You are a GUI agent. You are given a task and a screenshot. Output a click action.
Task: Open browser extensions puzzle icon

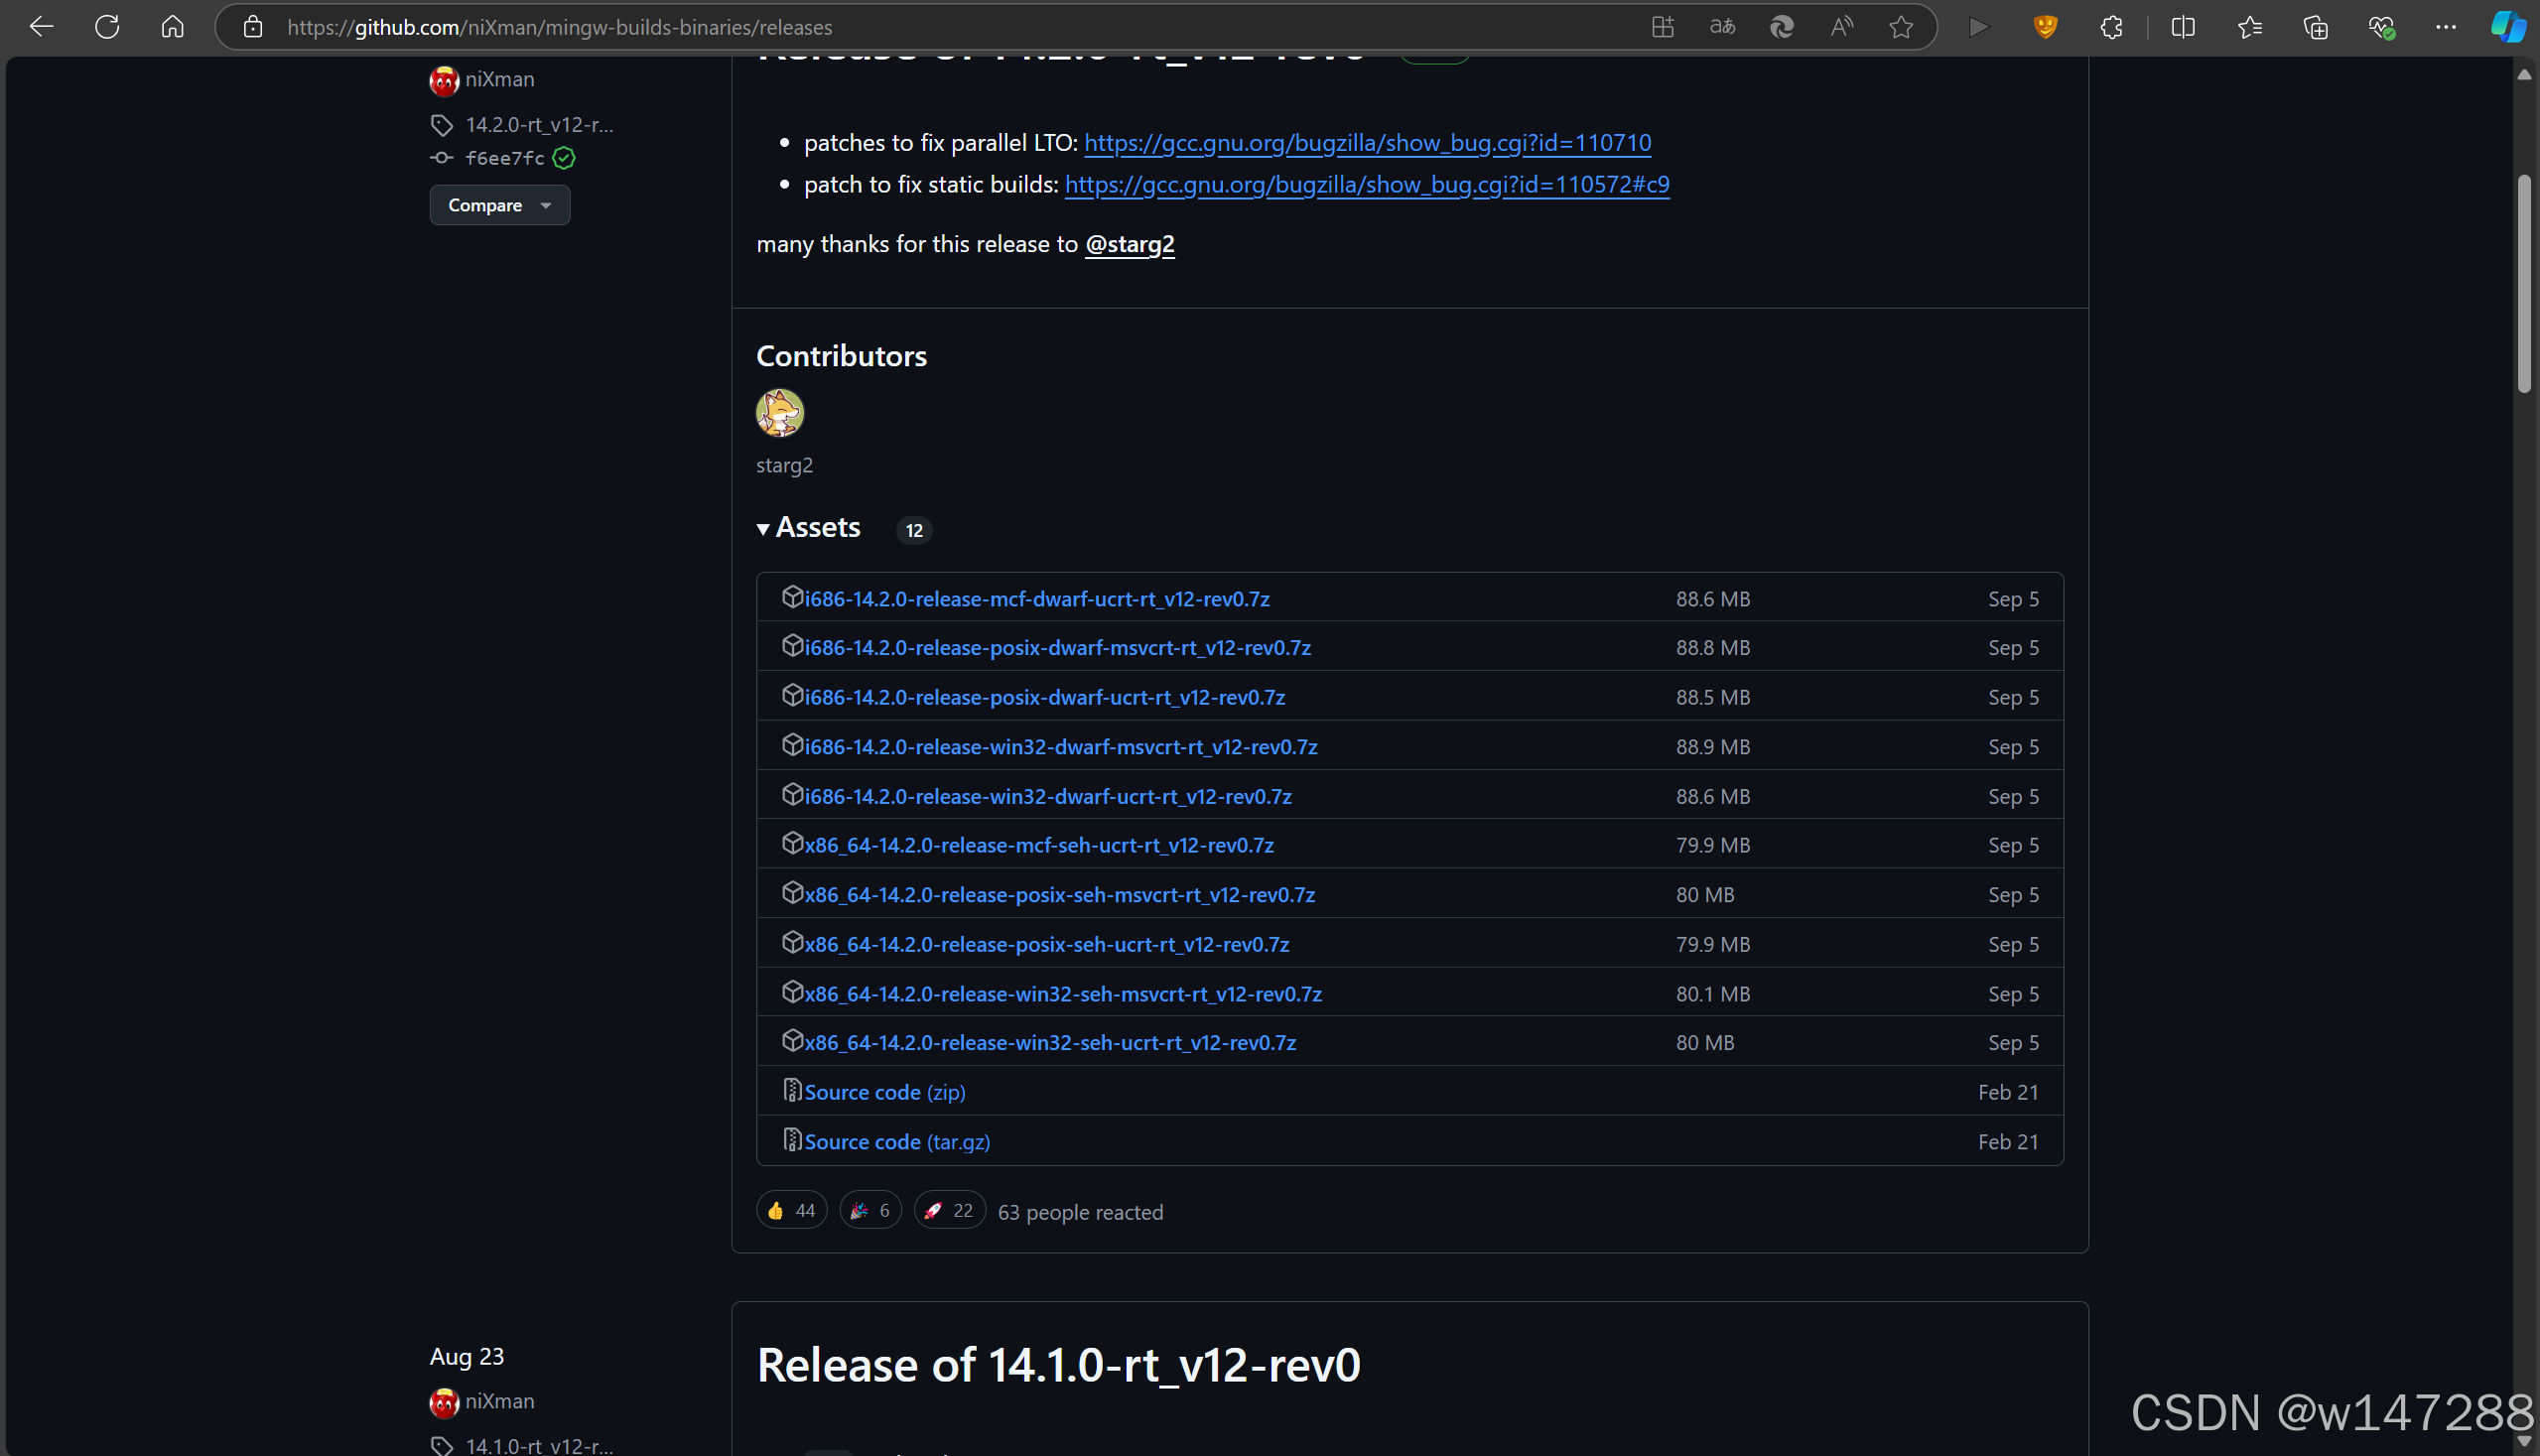click(2110, 27)
